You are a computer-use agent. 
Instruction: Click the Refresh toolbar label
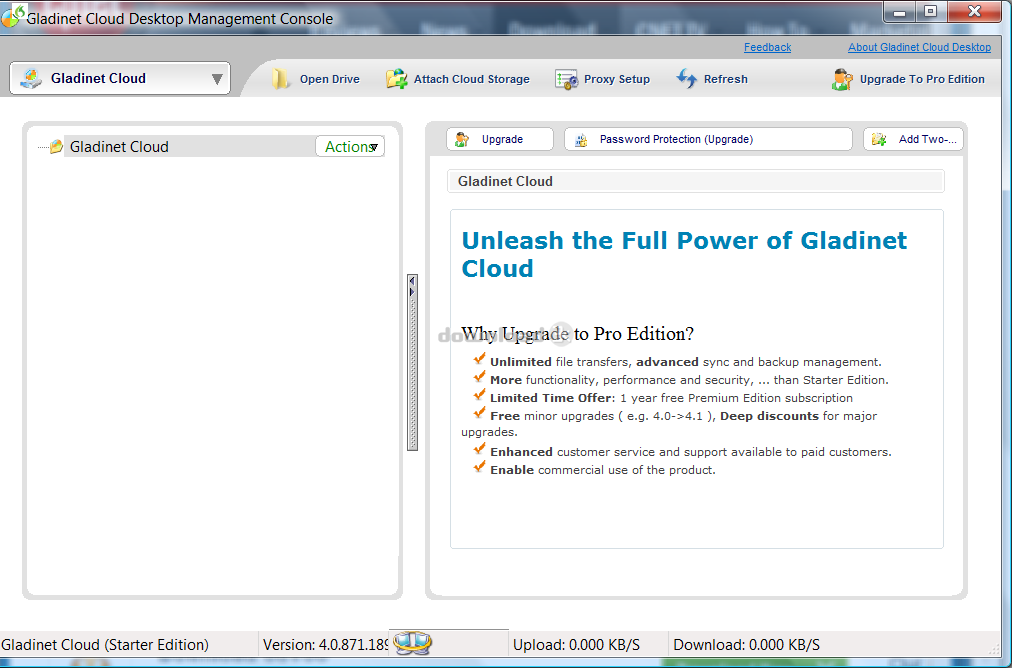(x=725, y=79)
